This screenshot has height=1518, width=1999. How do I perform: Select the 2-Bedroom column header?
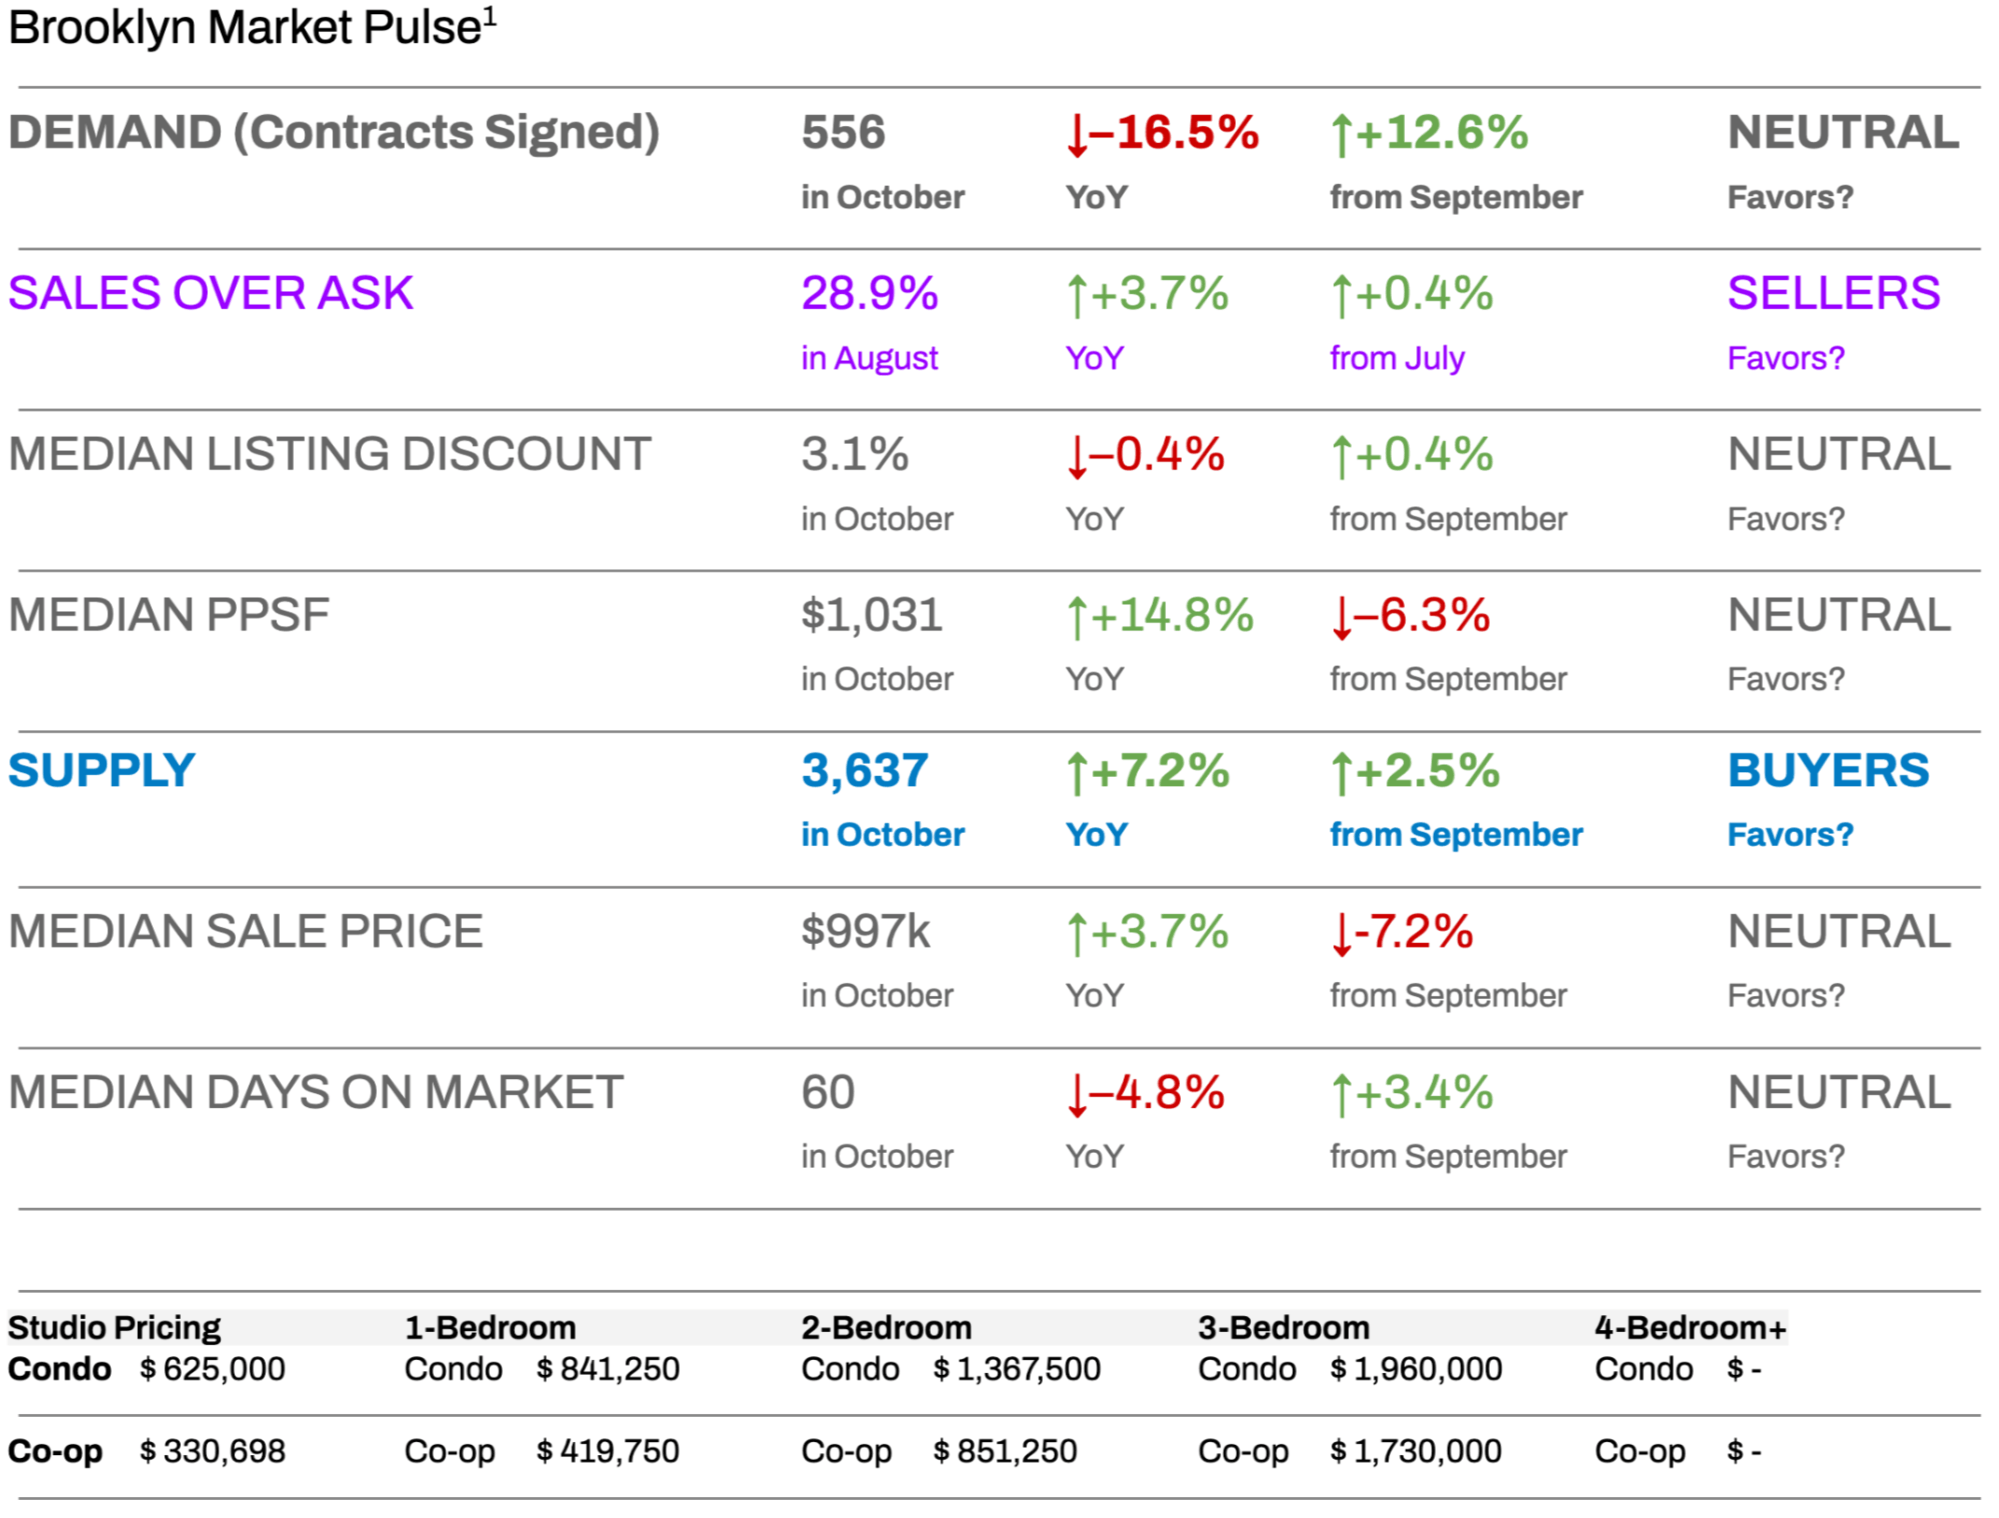point(886,1327)
